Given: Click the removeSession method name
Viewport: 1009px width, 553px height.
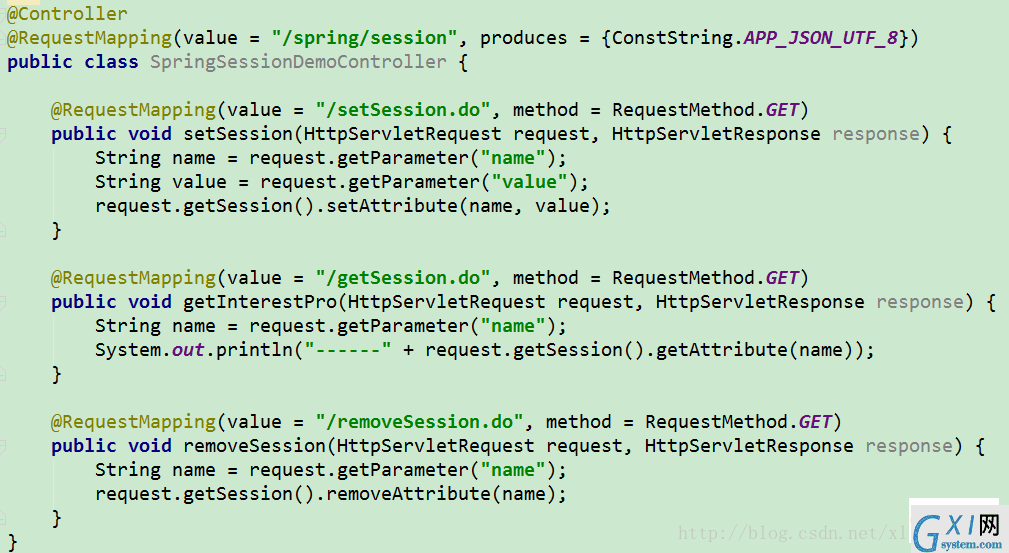Looking at the screenshot, I should point(255,446).
